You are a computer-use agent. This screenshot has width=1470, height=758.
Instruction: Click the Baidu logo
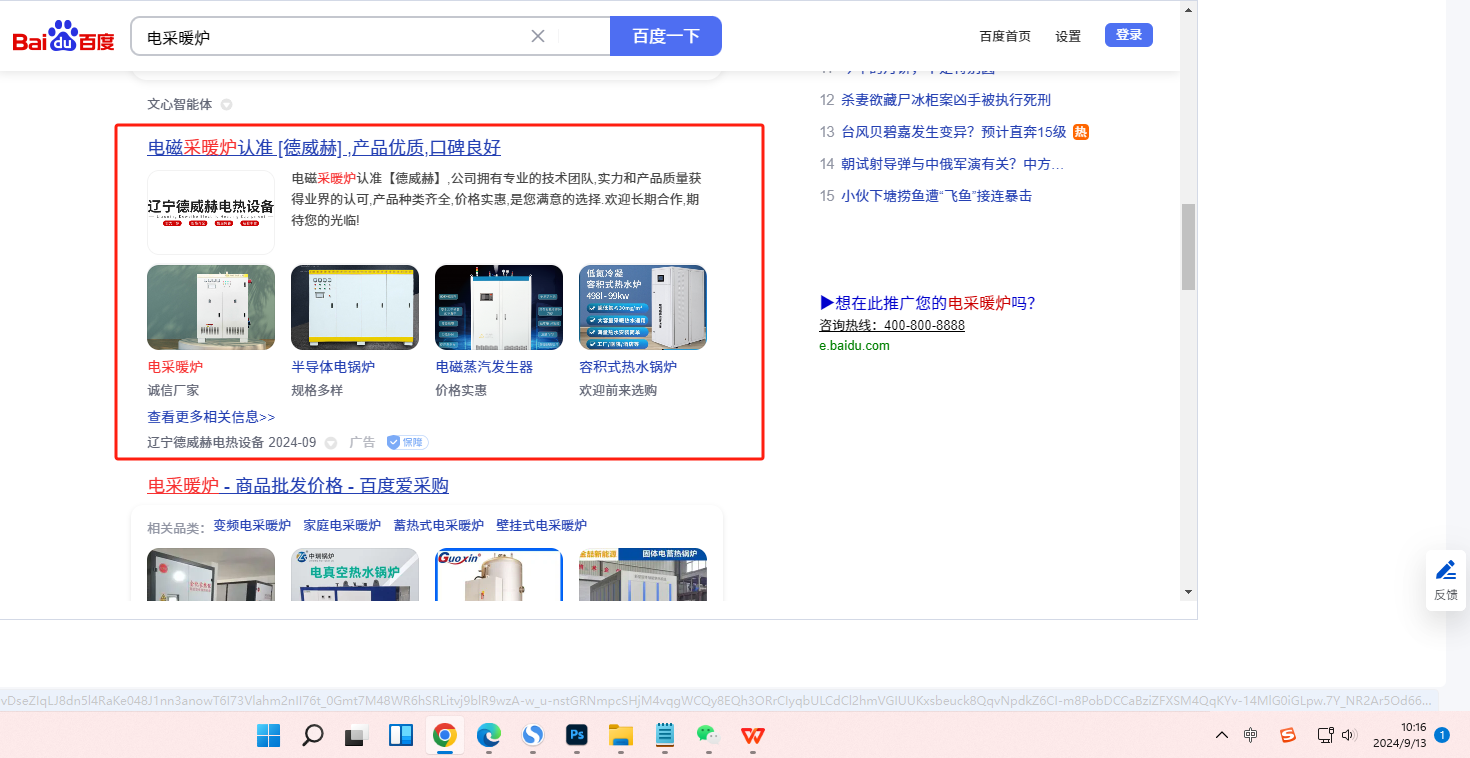(x=63, y=37)
